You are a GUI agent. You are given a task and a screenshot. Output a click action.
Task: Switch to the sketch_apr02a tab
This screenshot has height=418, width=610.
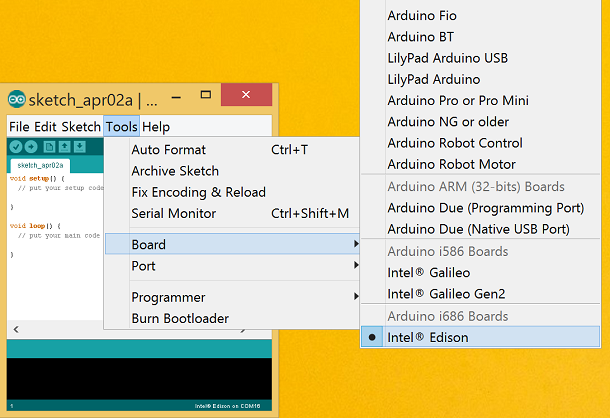(40, 165)
